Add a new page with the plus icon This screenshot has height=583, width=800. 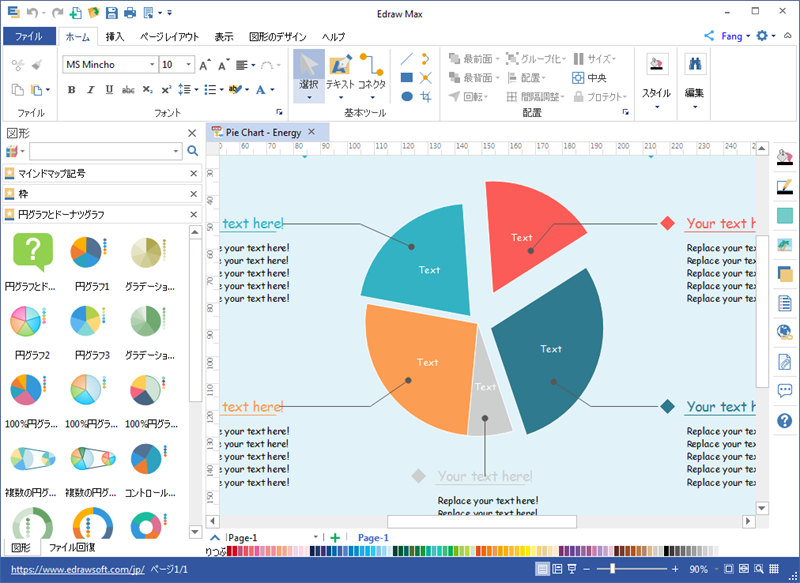tap(335, 538)
